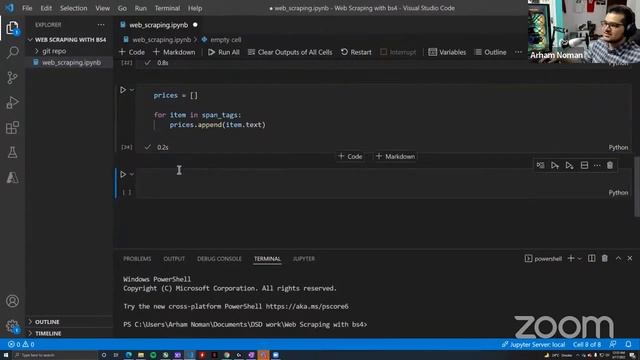This screenshot has width=640, height=360.
Task: Open notebook toolbar more actions ellipsis
Action: pyautogui.click(x=518, y=52)
